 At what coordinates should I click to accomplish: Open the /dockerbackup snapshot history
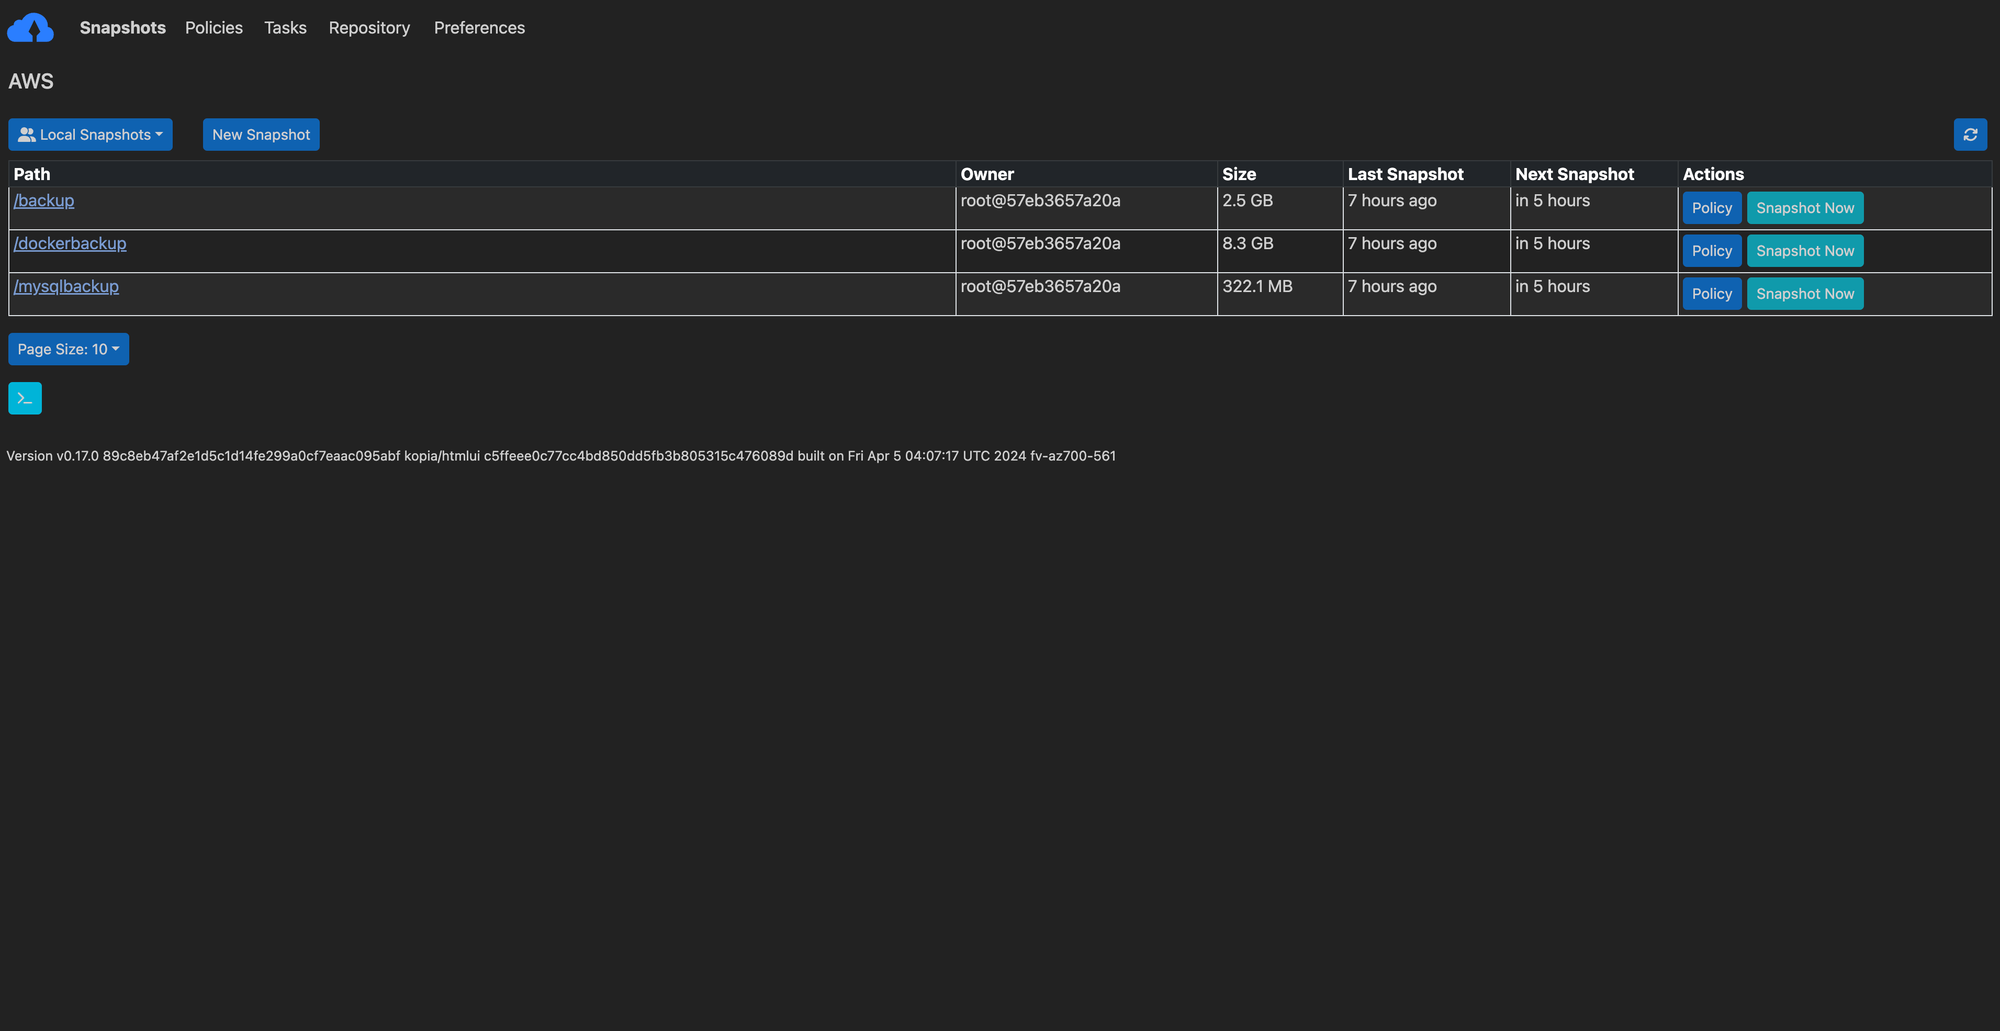pyautogui.click(x=70, y=243)
